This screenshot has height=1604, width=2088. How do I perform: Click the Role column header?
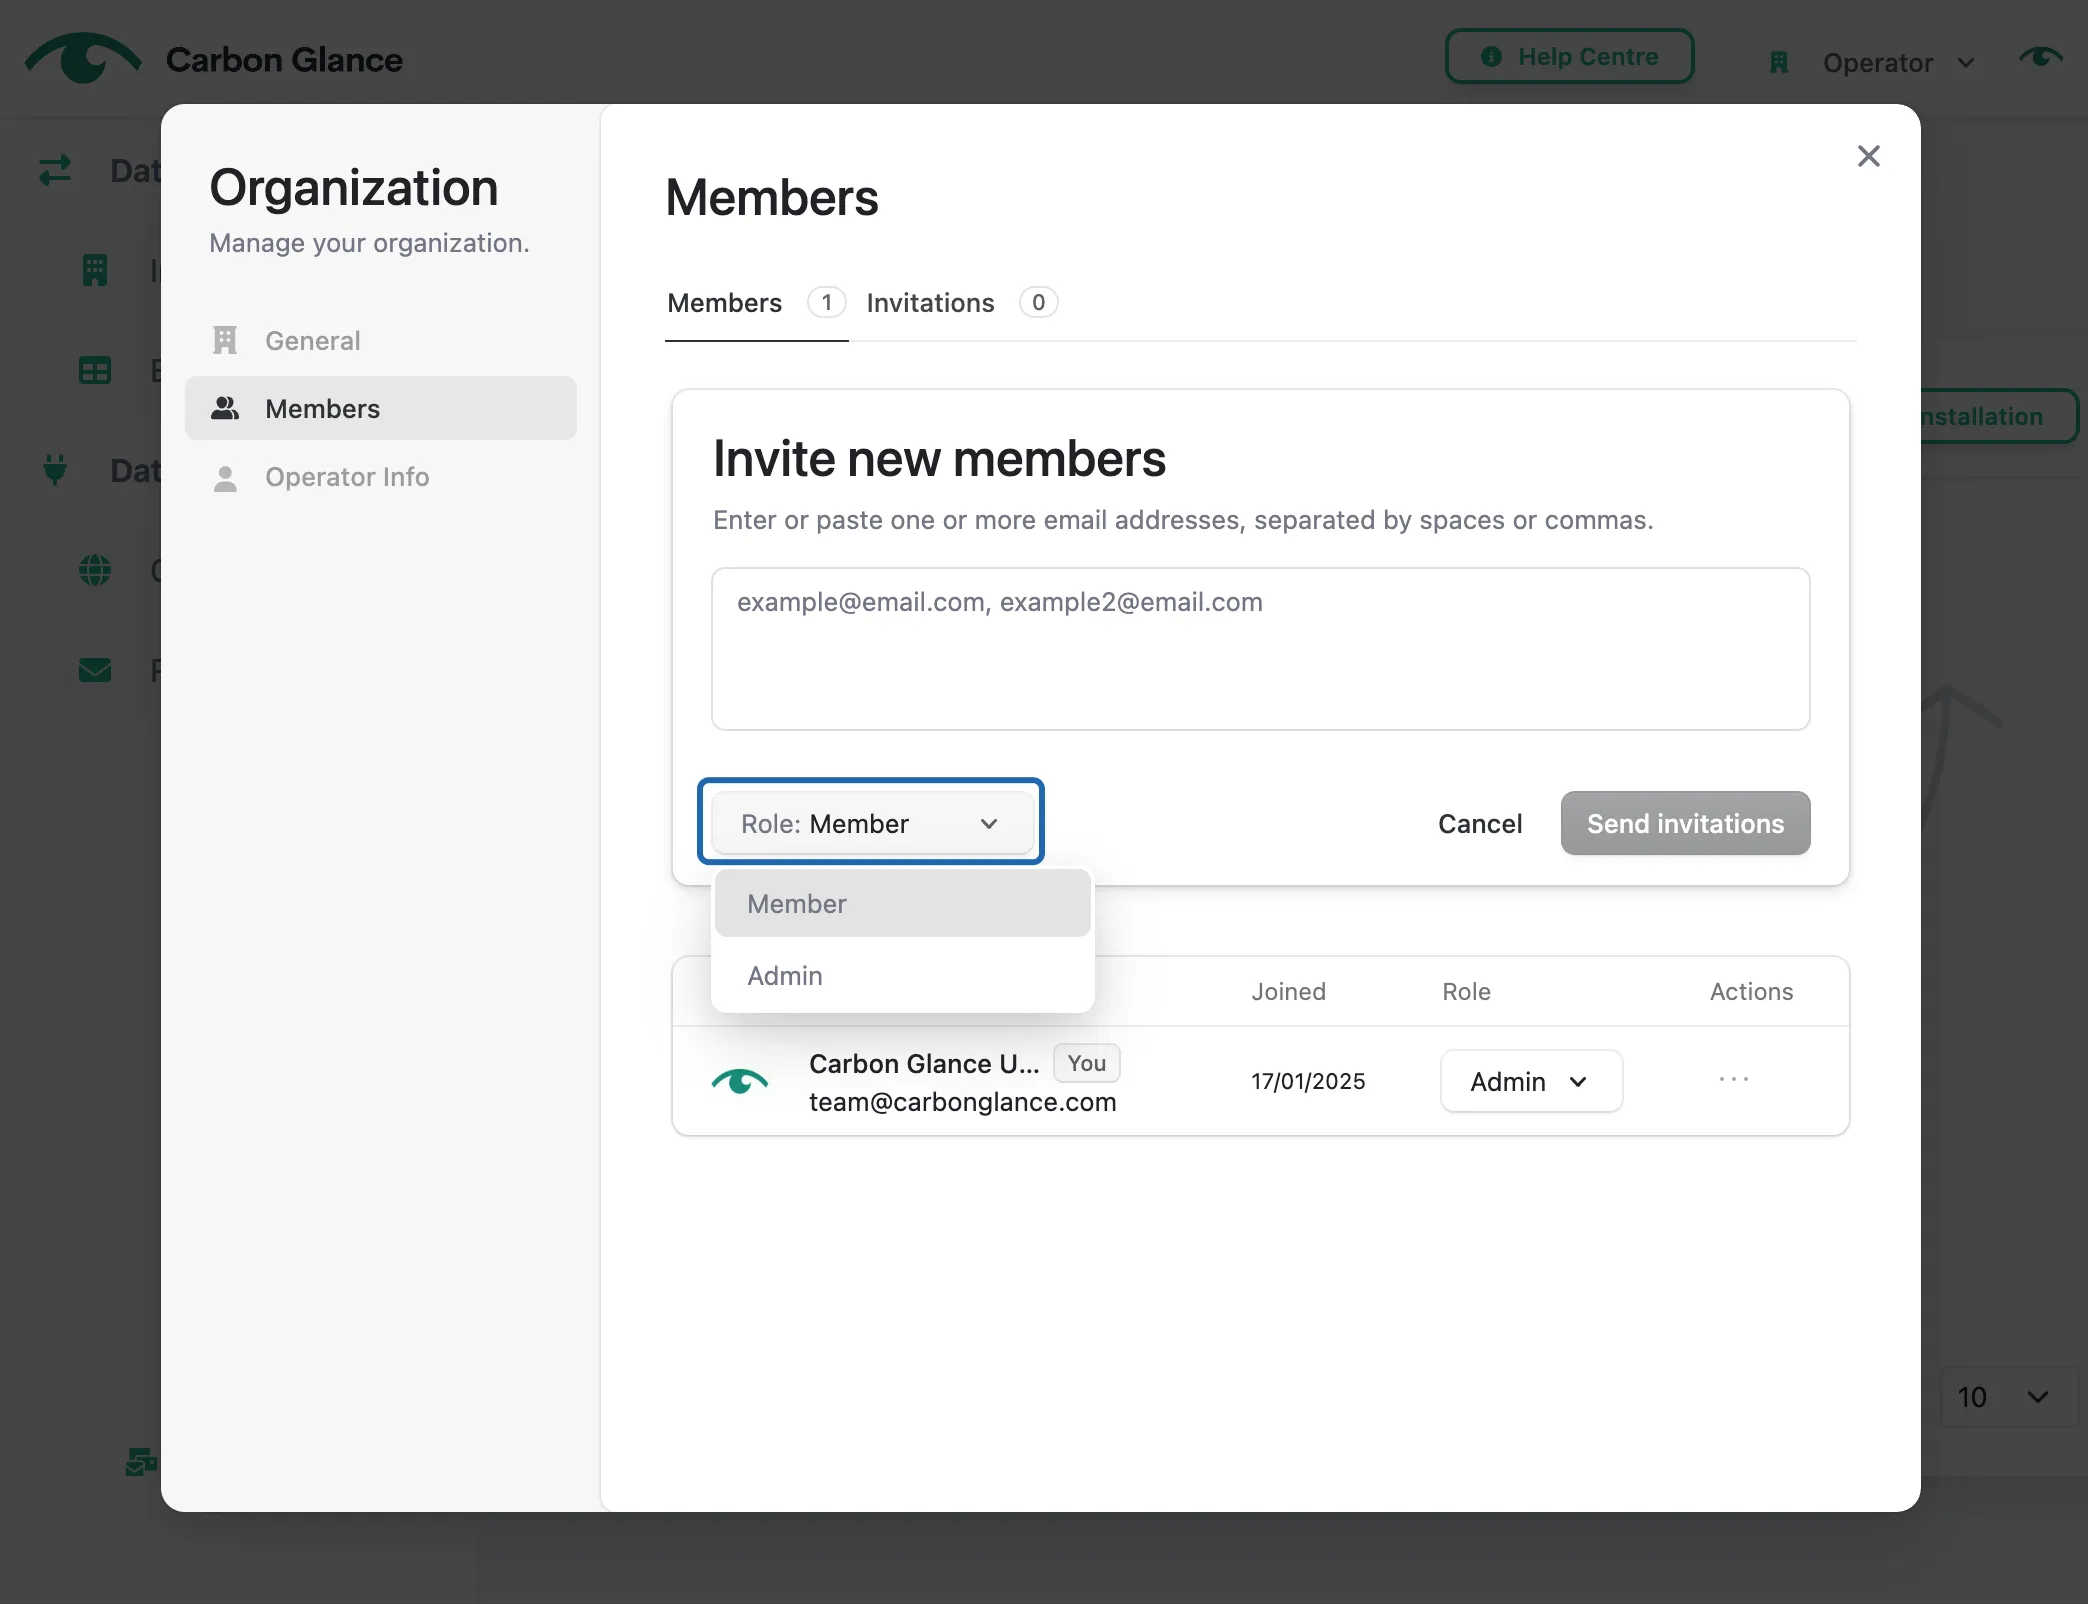pos(1466,992)
